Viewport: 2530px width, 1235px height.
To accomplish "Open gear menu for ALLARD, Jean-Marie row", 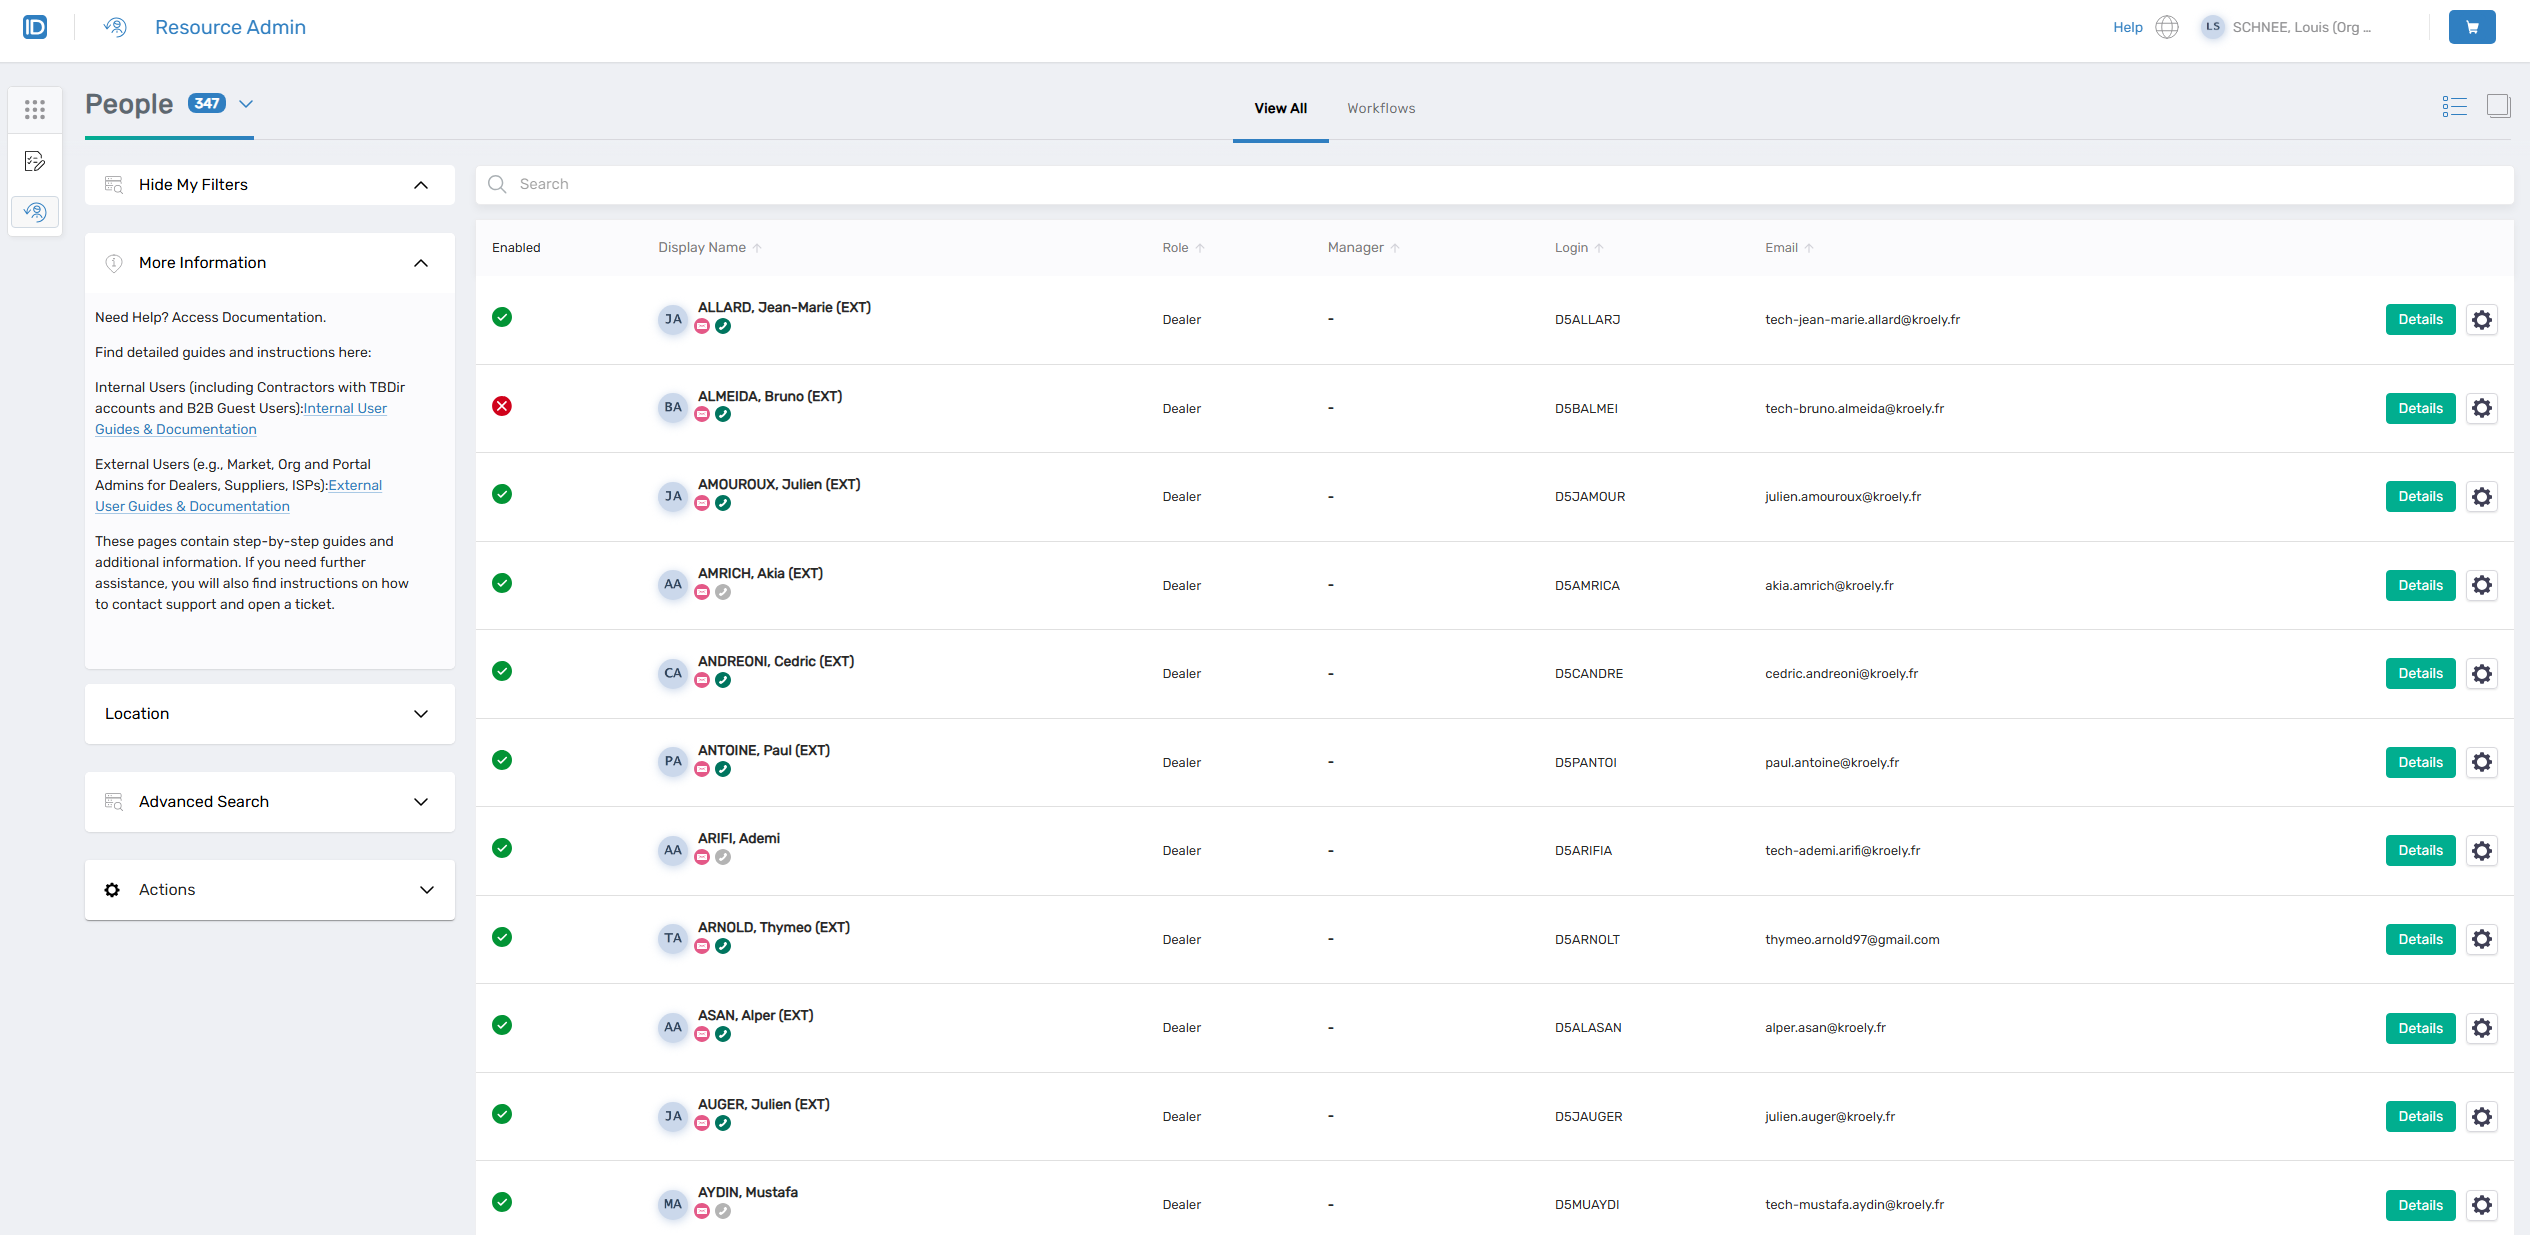I will [x=2481, y=320].
